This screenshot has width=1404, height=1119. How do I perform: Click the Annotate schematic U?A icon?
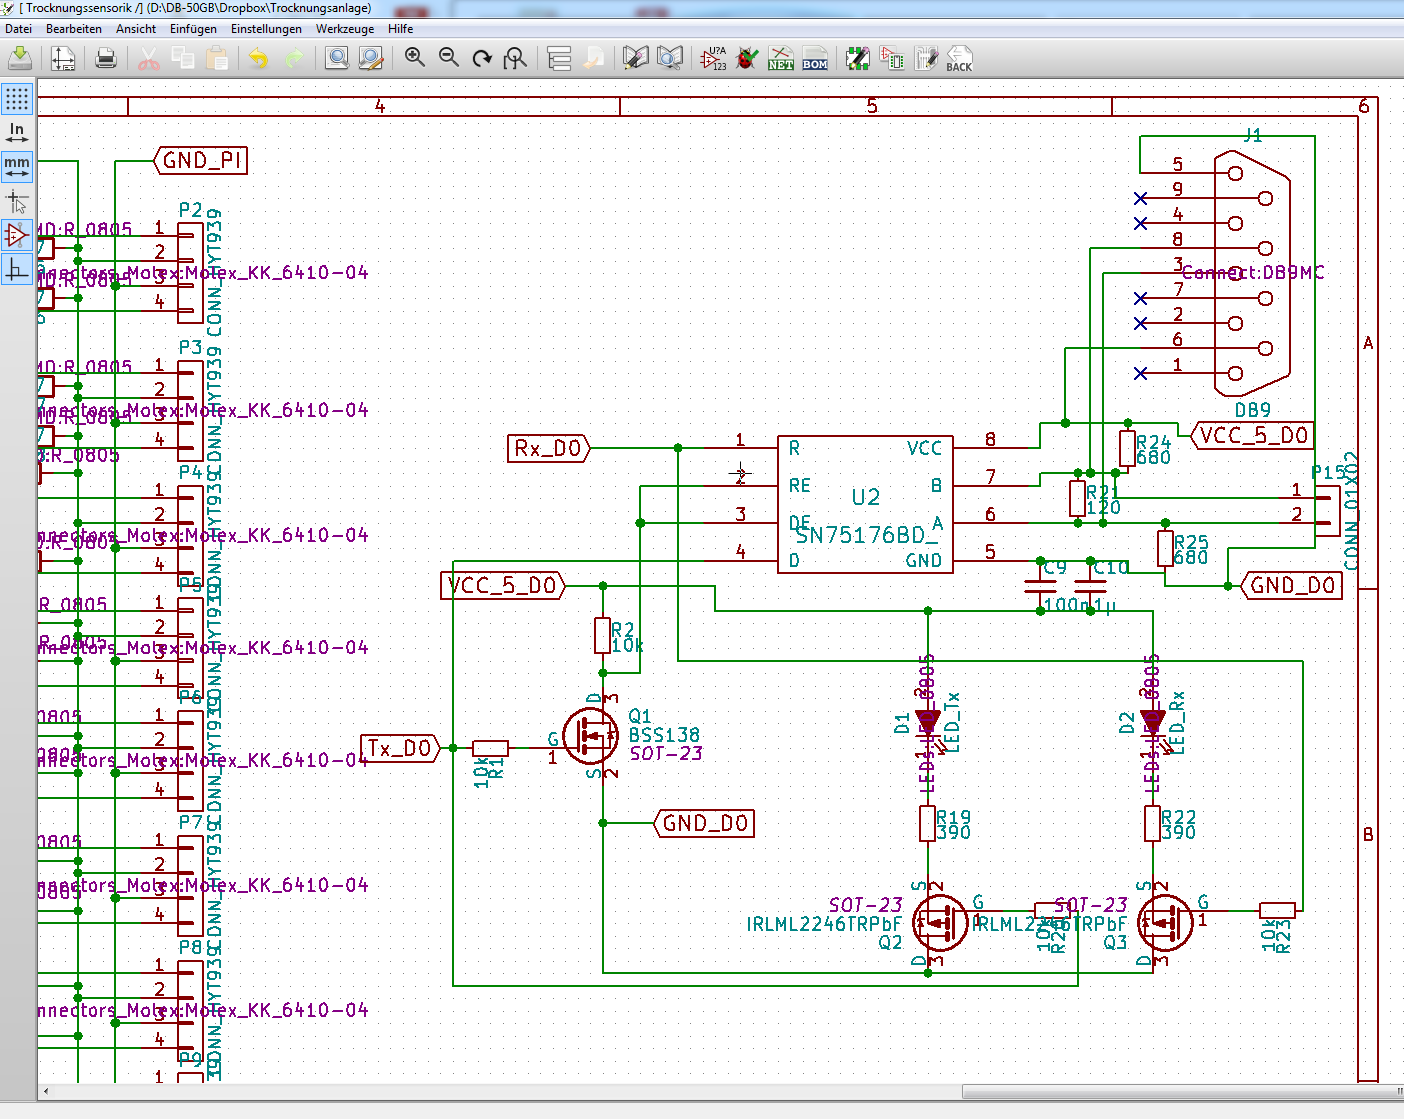(x=714, y=58)
